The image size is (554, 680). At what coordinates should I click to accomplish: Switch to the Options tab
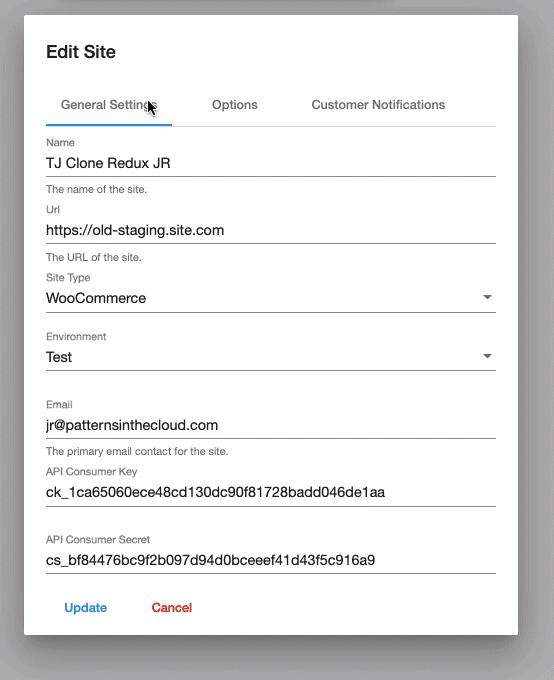click(235, 105)
